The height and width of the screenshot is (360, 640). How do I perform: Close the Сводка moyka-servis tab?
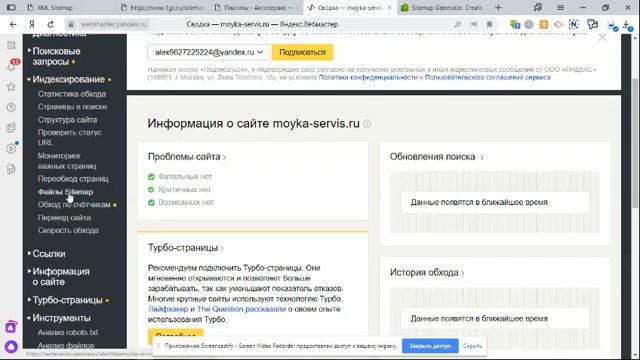[x=389, y=7]
